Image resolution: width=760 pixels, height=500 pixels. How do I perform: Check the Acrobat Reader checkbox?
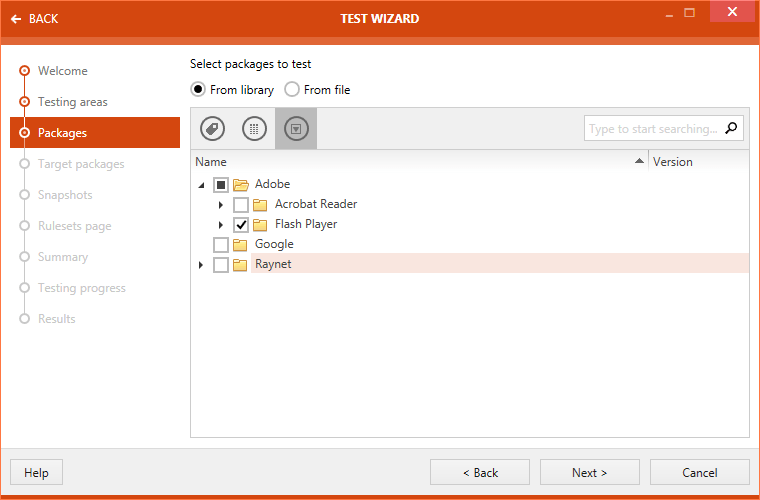241,205
